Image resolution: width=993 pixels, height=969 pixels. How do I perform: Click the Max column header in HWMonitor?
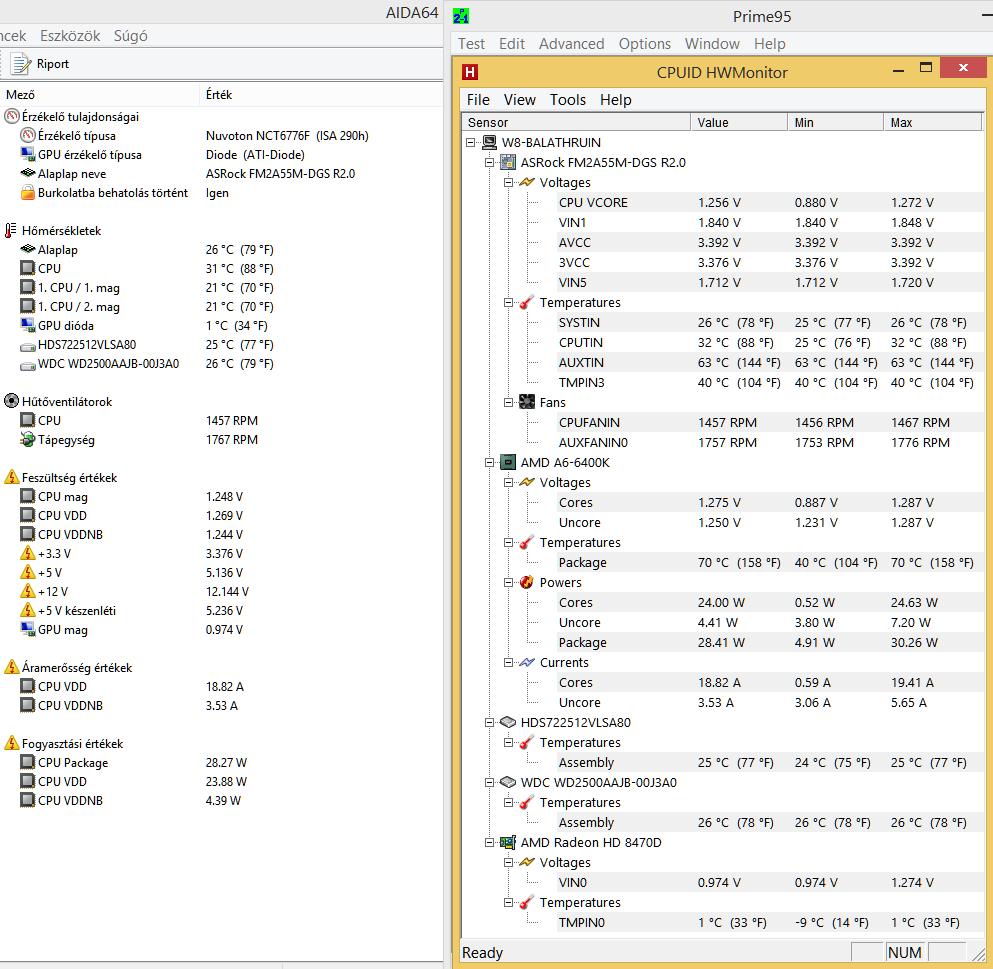[932, 122]
